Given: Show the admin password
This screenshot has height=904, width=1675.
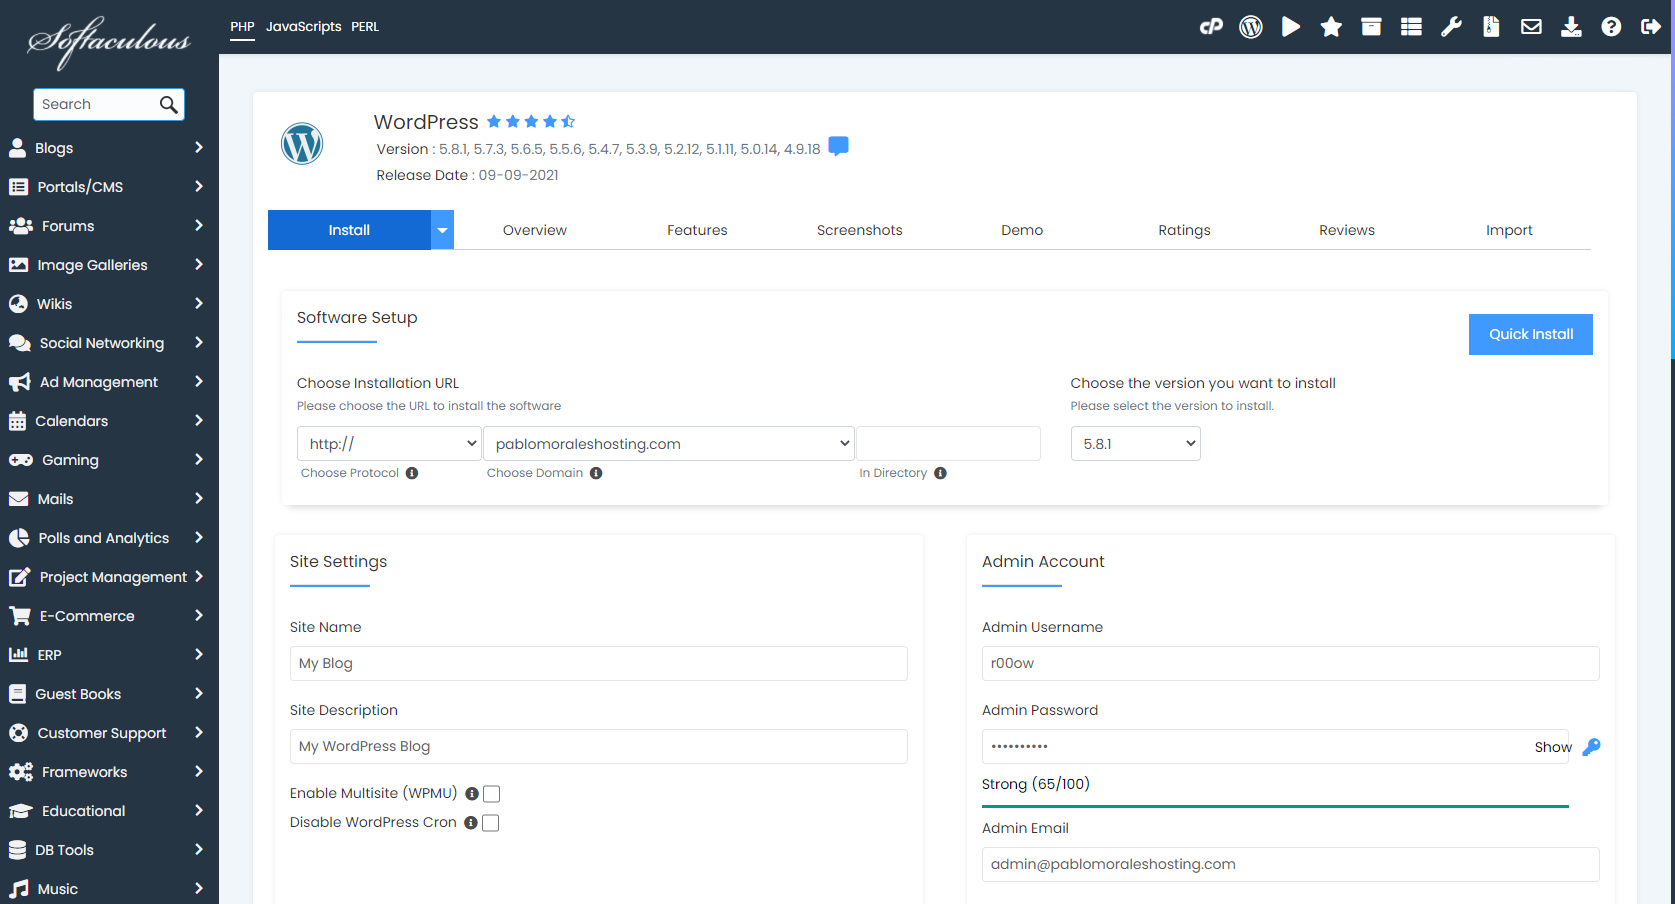Looking at the screenshot, I should pyautogui.click(x=1552, y=746).
